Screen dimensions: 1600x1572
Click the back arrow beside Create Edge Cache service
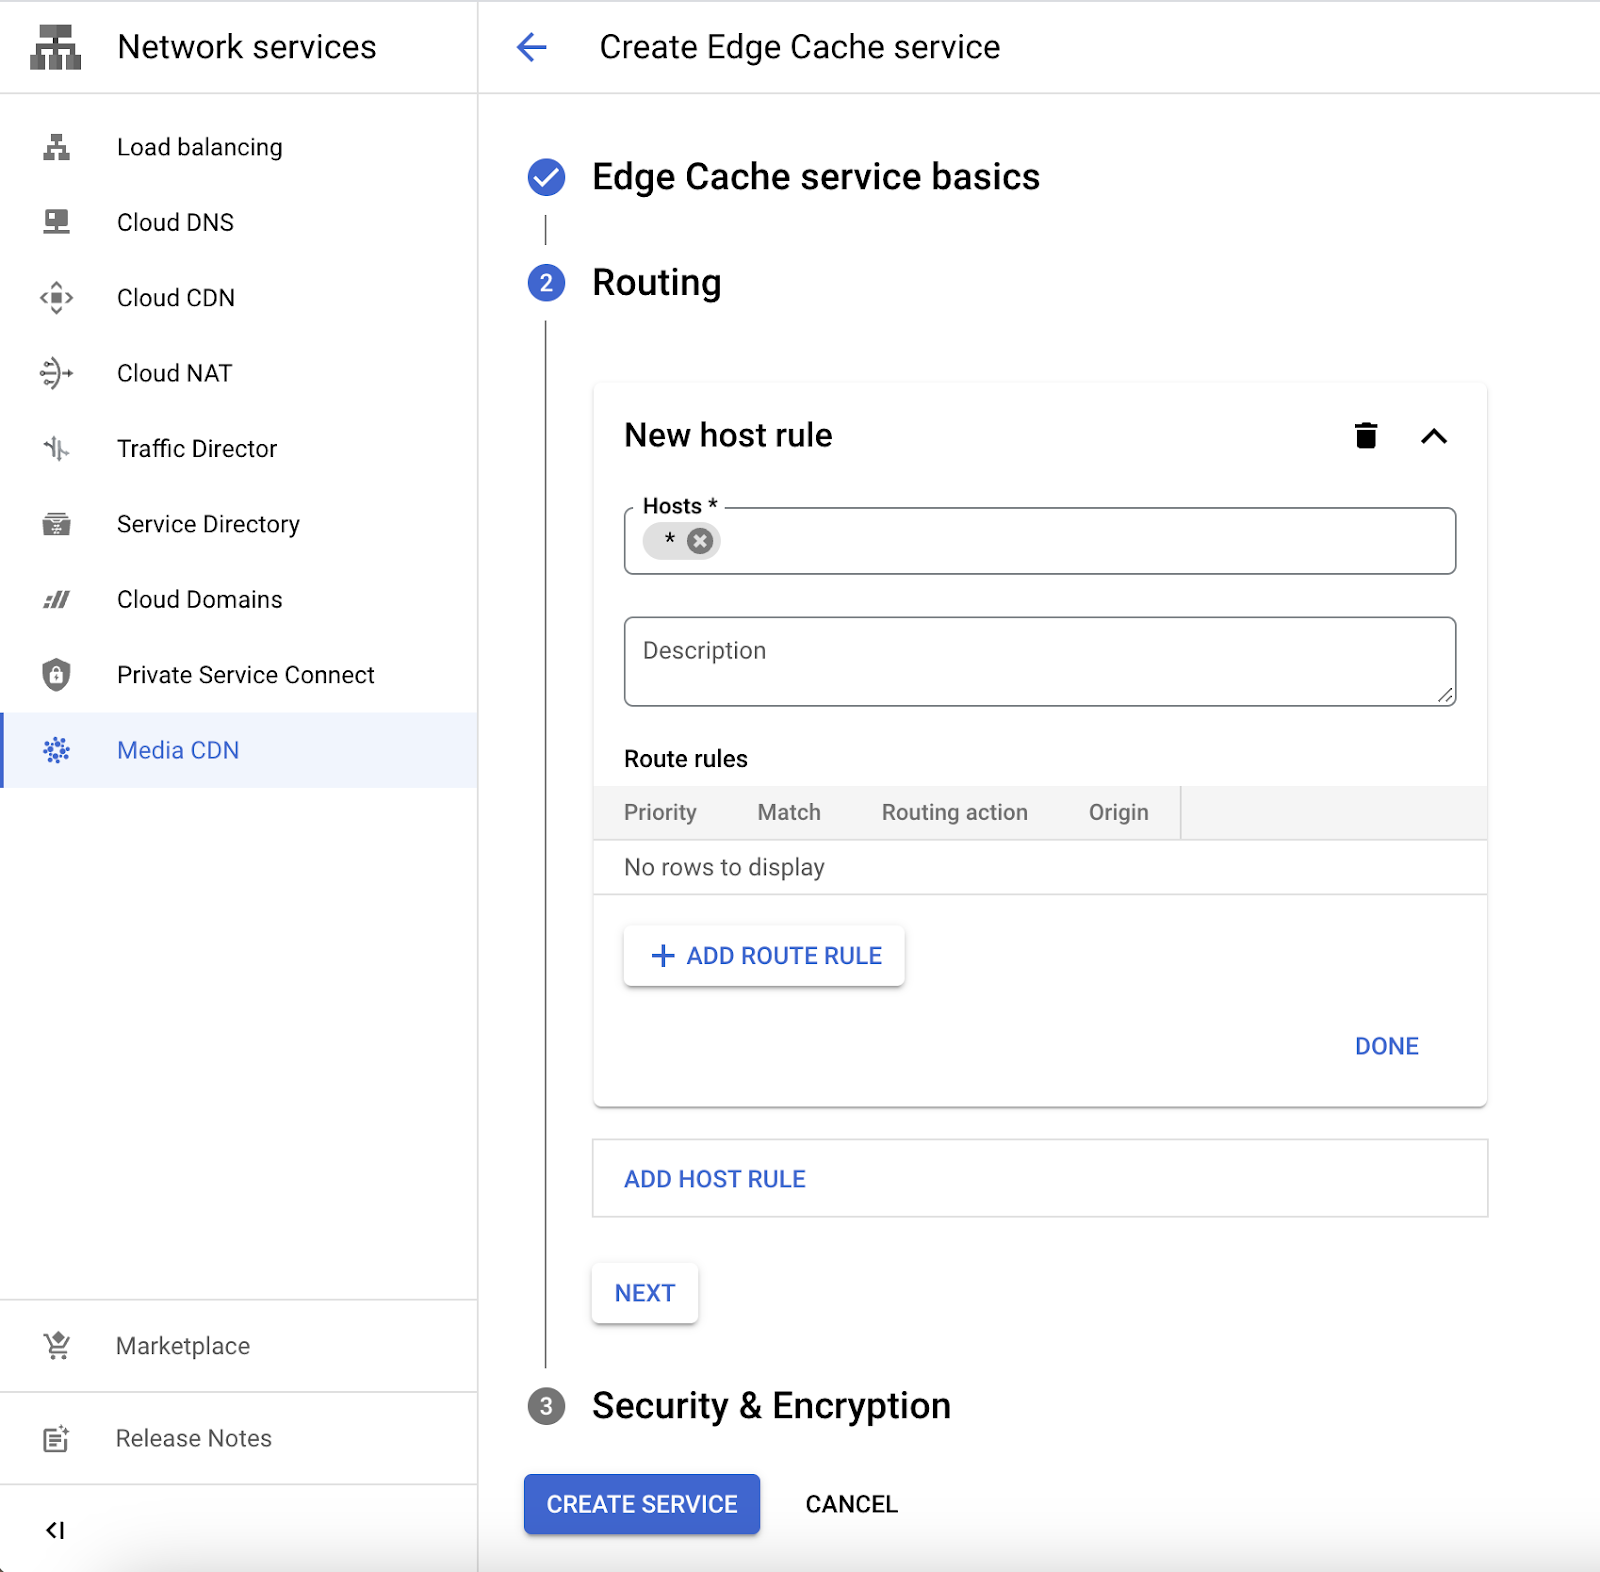click(532, 47)
